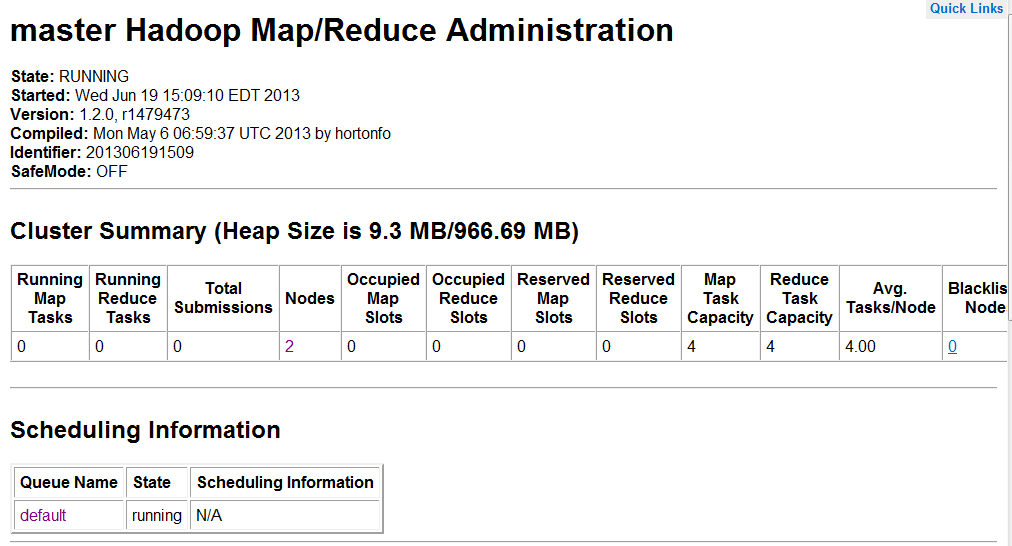
Task: Select the Total Submissions column header
Action: (223, 298)
